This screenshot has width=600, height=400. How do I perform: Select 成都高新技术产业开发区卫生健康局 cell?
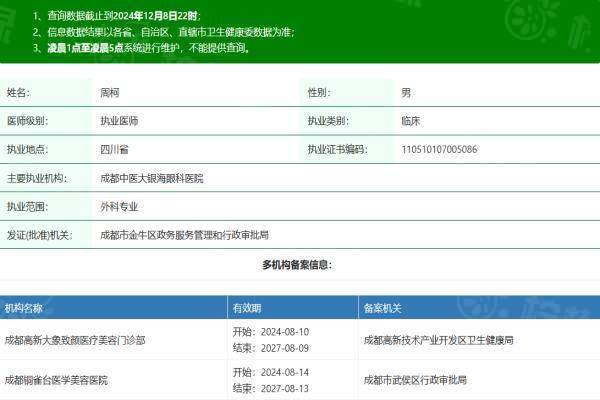point(439,340)
